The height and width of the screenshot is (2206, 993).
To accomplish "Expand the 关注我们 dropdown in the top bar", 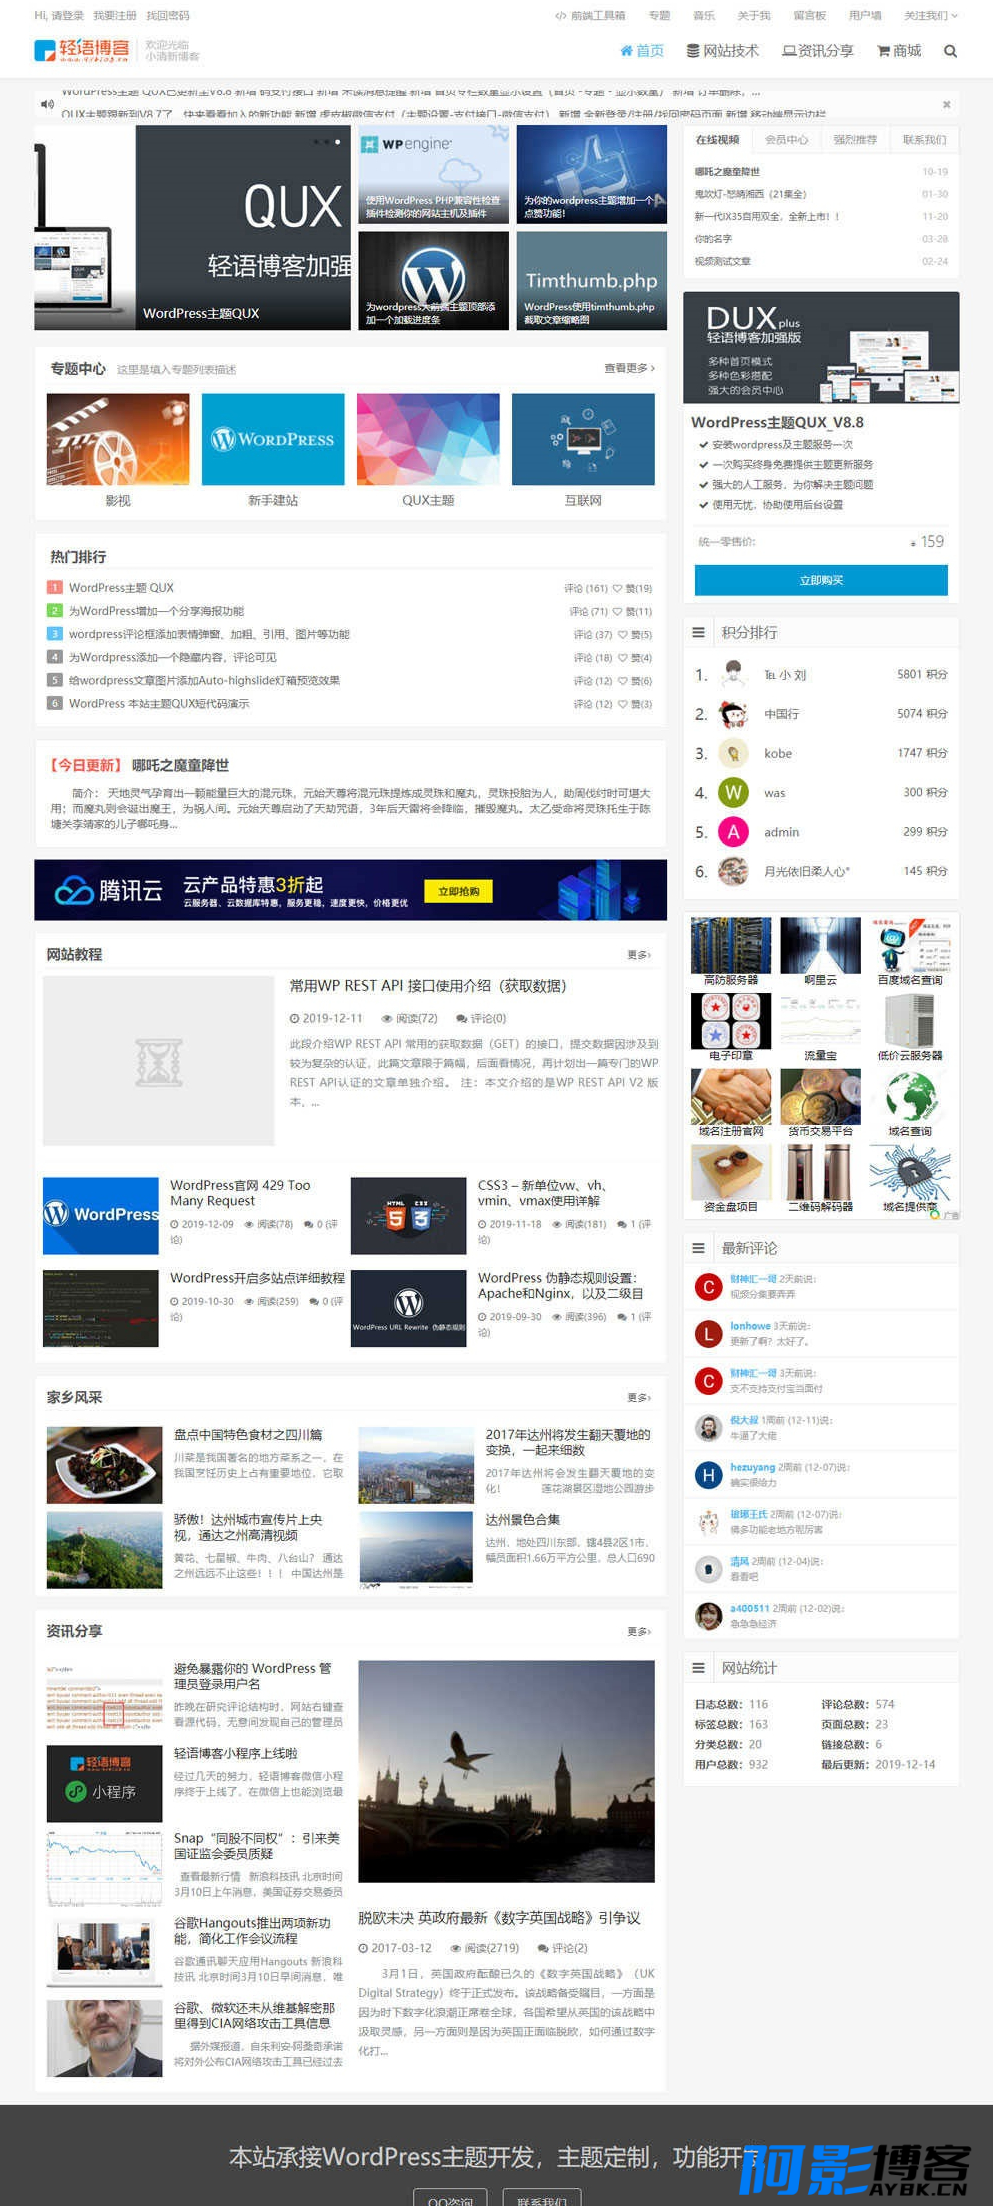I will point(930,16).
